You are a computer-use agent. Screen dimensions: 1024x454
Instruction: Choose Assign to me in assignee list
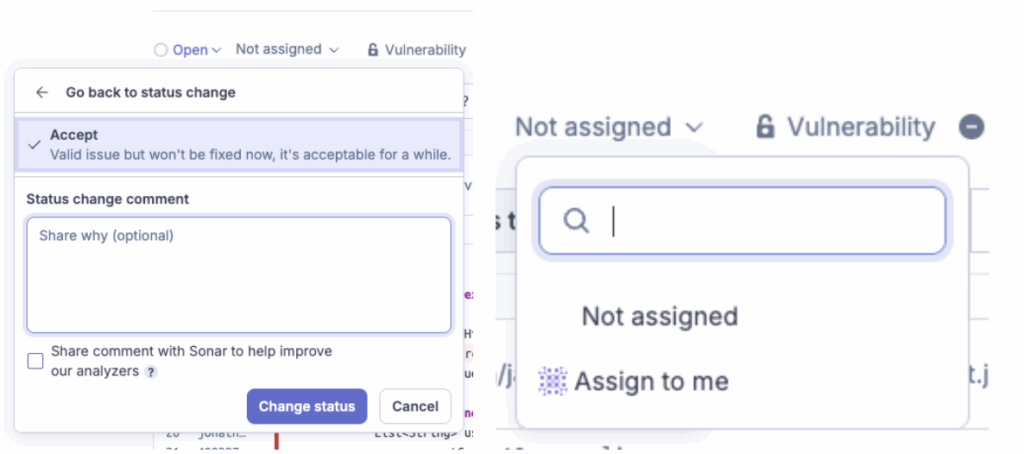651,381
